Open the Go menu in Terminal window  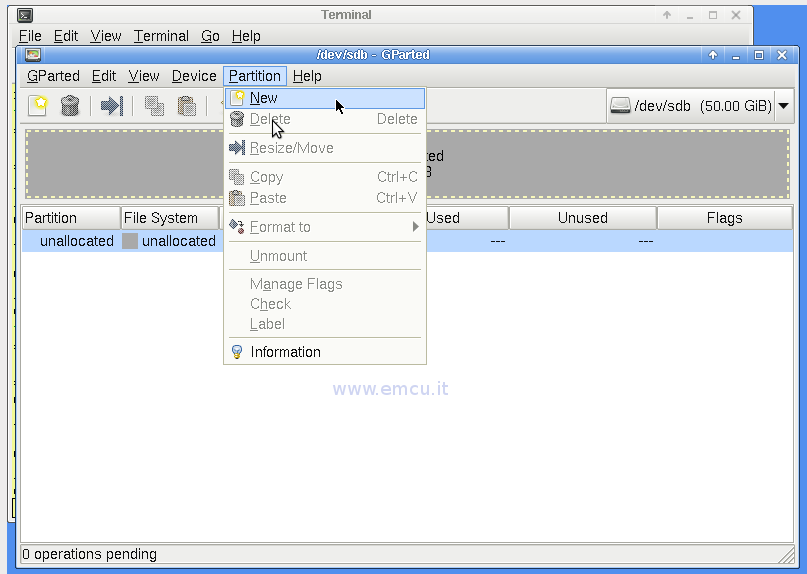[x=210, y=36]
